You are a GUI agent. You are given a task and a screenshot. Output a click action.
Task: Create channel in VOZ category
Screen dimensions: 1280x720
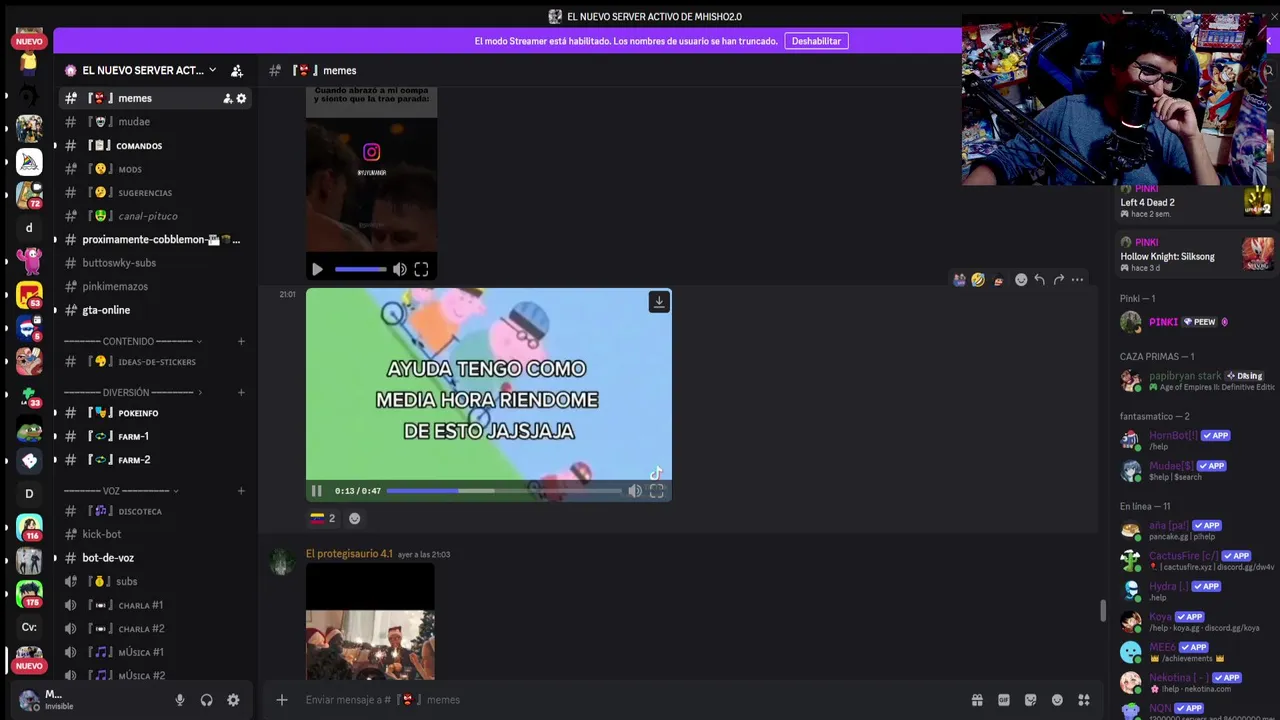[241, 491]
